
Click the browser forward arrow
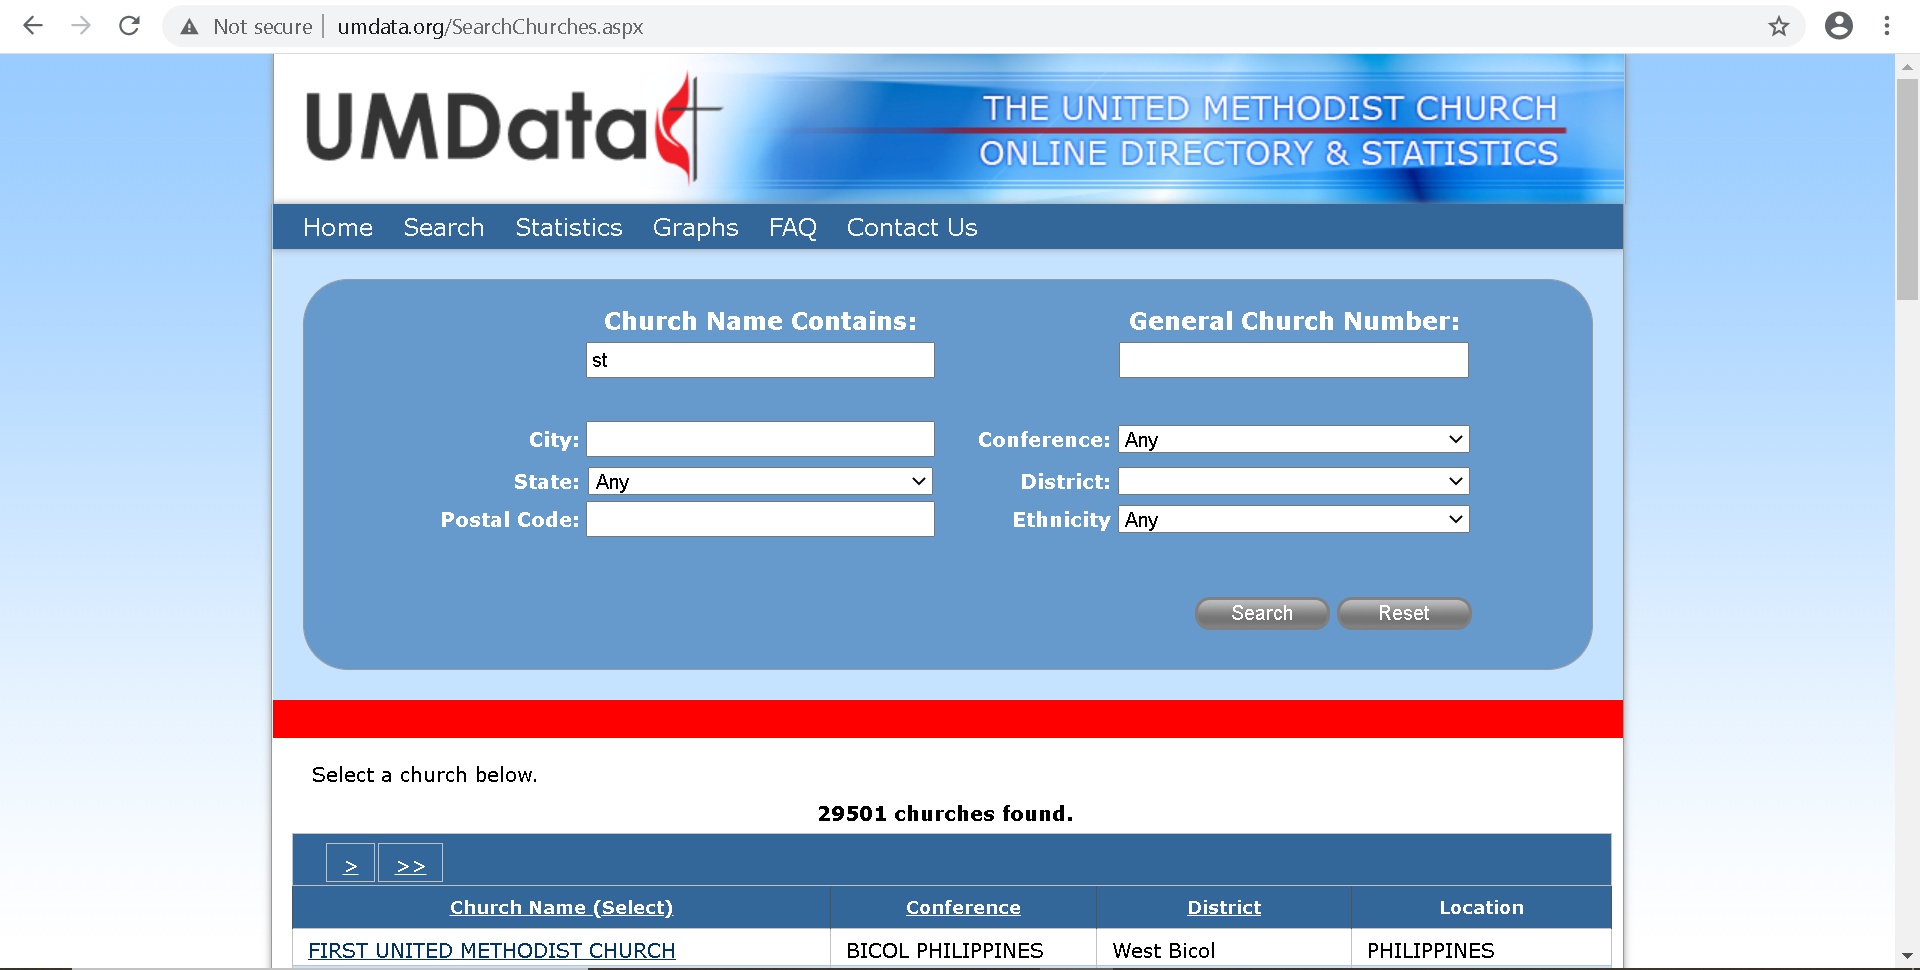pos(81,26)
